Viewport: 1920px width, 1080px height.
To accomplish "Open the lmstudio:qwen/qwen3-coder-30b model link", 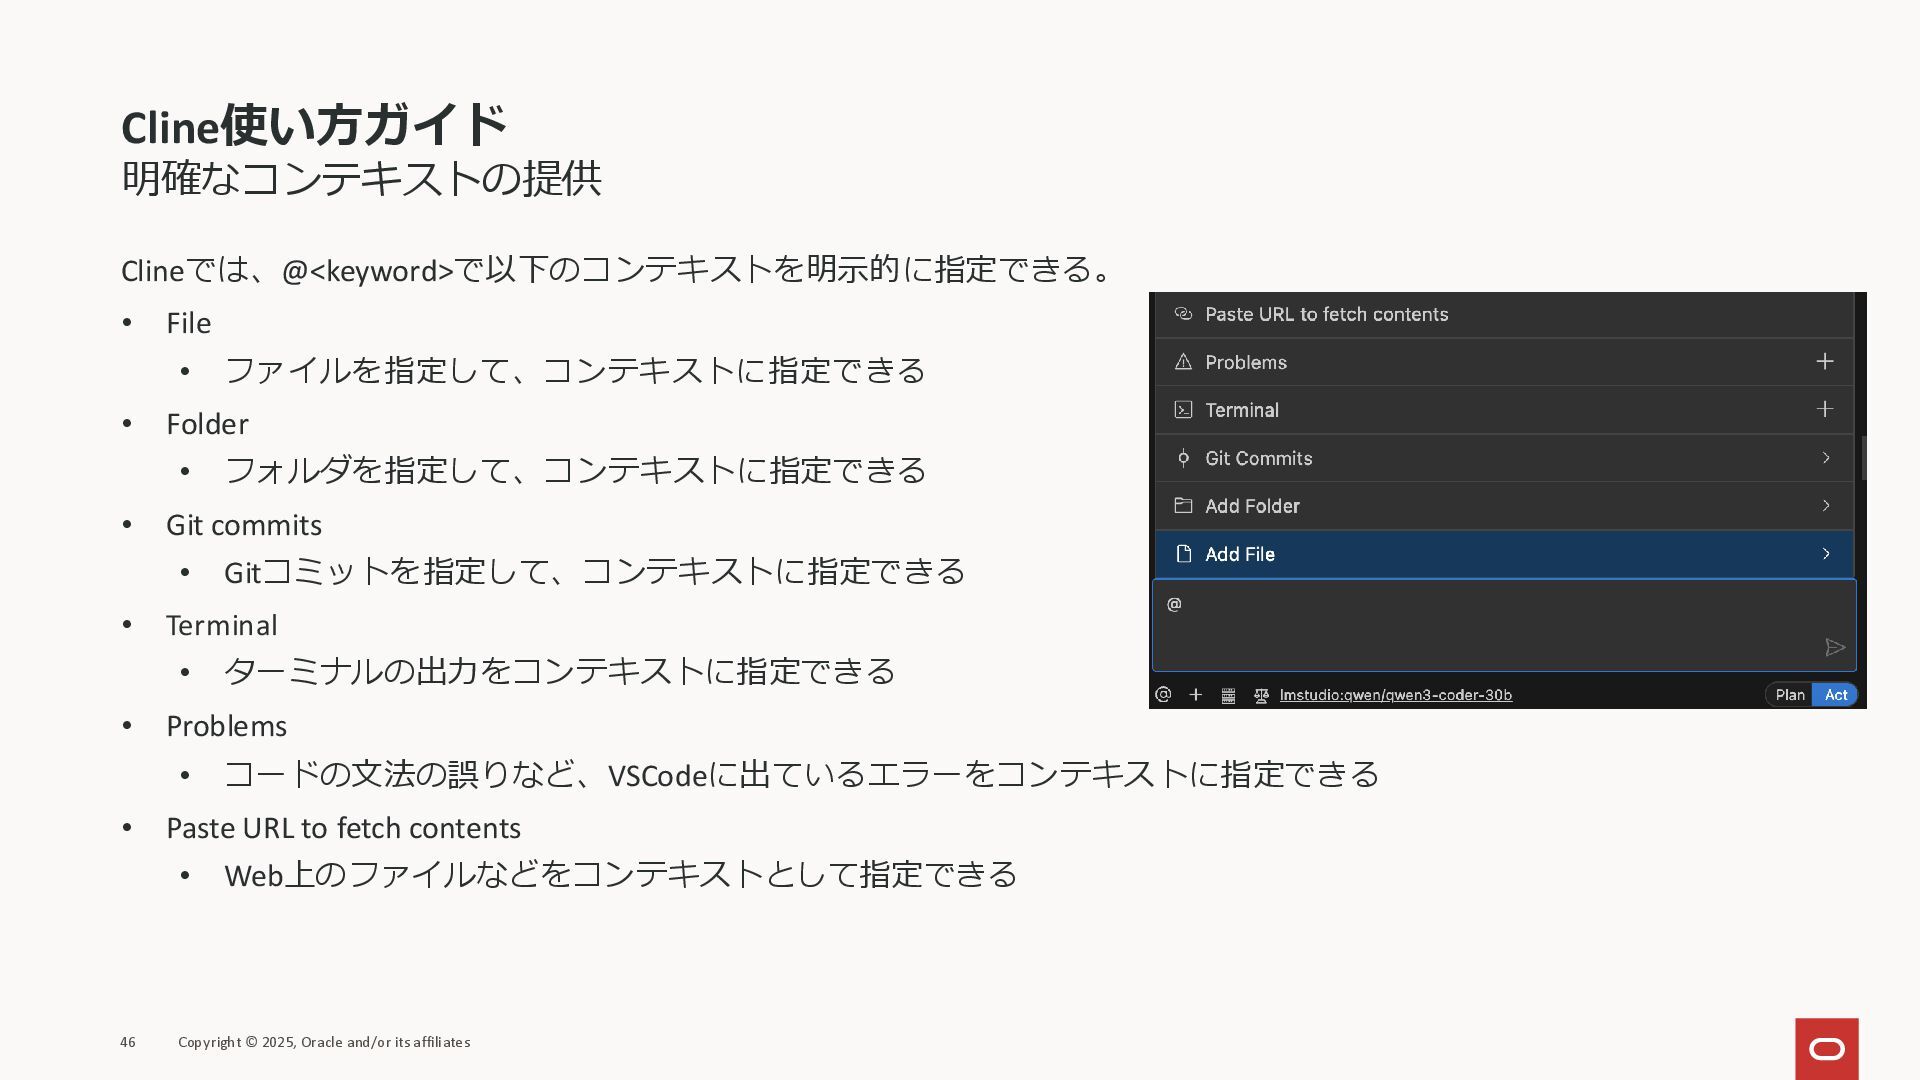I will pyautogui.click(x=1395, y=695).
